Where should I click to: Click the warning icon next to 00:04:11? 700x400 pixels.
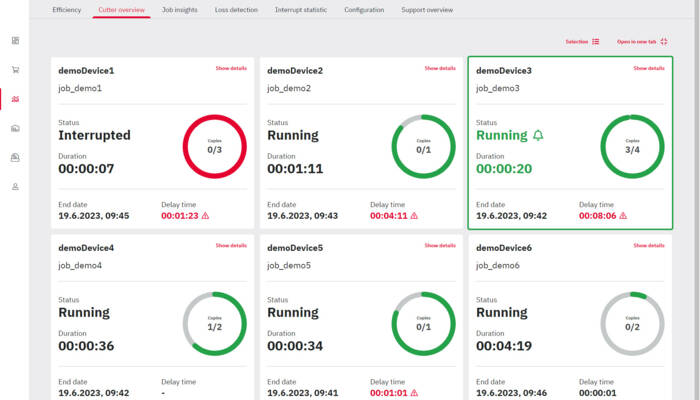[414, 216]
